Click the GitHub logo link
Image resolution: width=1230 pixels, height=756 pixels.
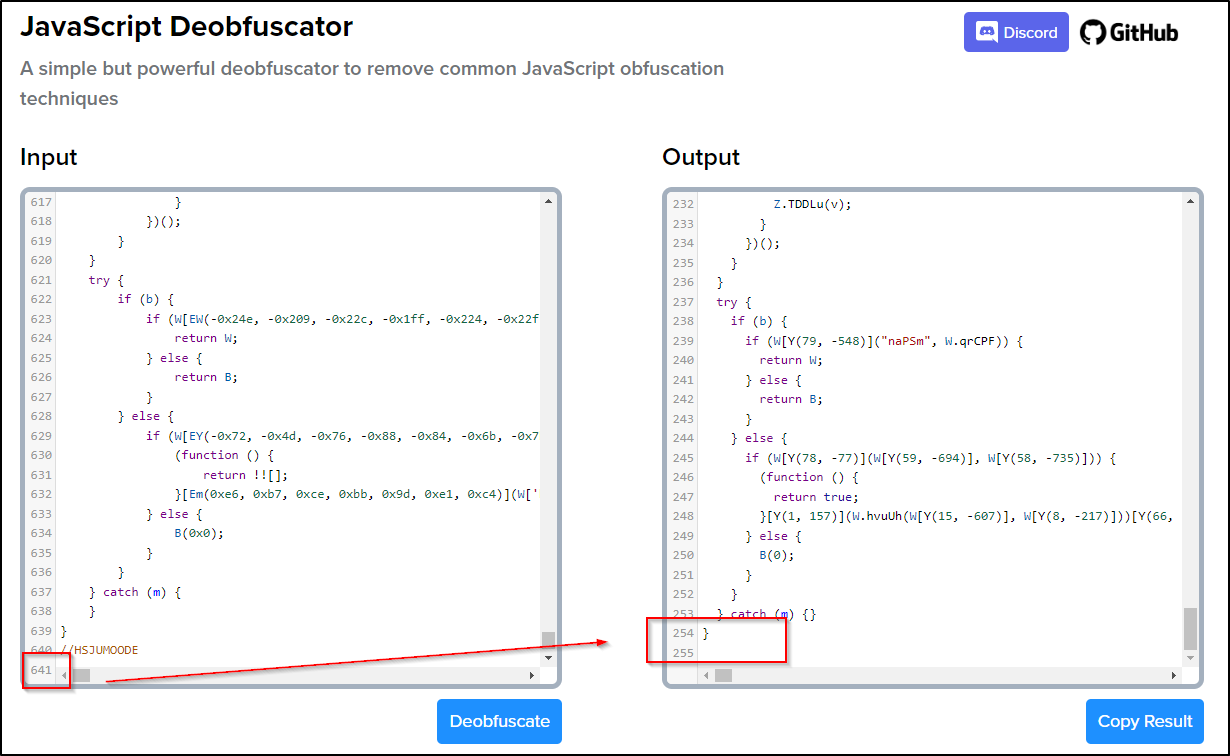click(1128, 32)
